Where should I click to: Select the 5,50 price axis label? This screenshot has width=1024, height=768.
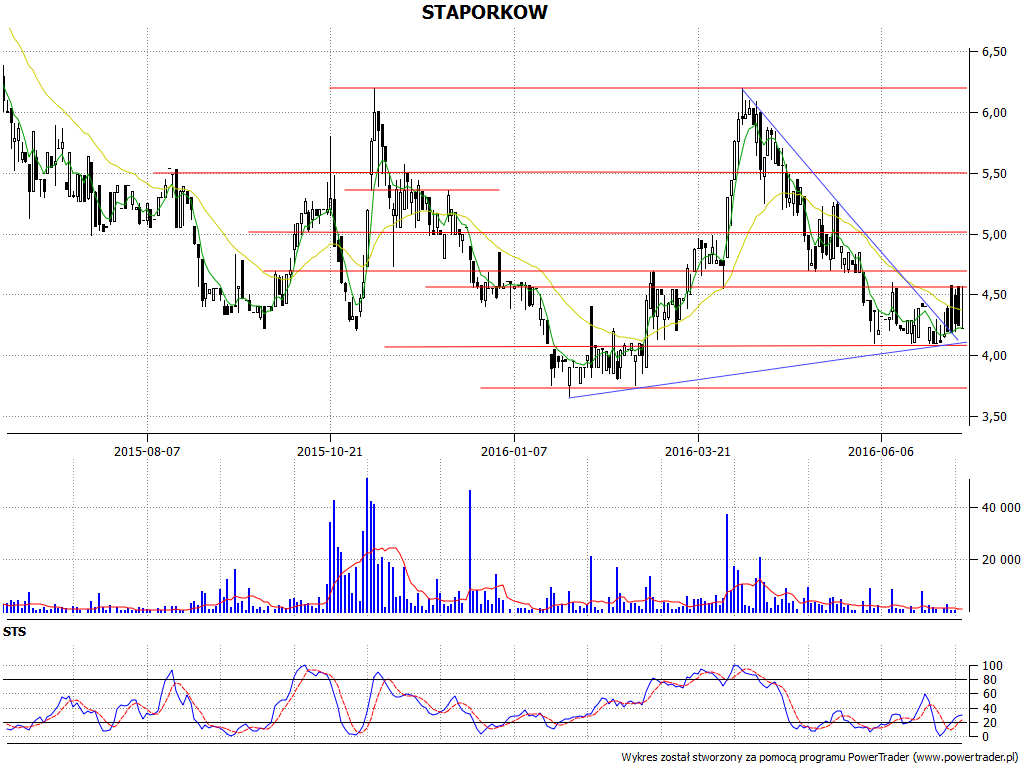click(x=995, y=174)
